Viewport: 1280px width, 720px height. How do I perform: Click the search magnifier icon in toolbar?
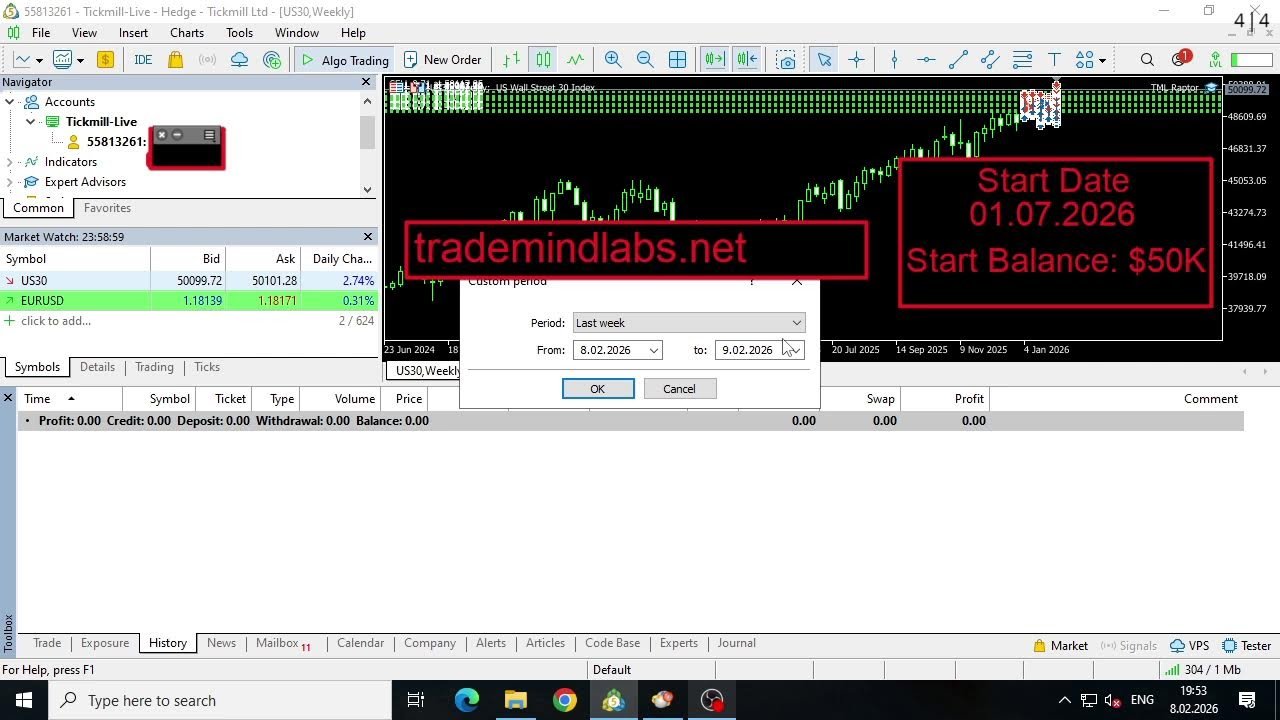click(x=1147, y=60)
